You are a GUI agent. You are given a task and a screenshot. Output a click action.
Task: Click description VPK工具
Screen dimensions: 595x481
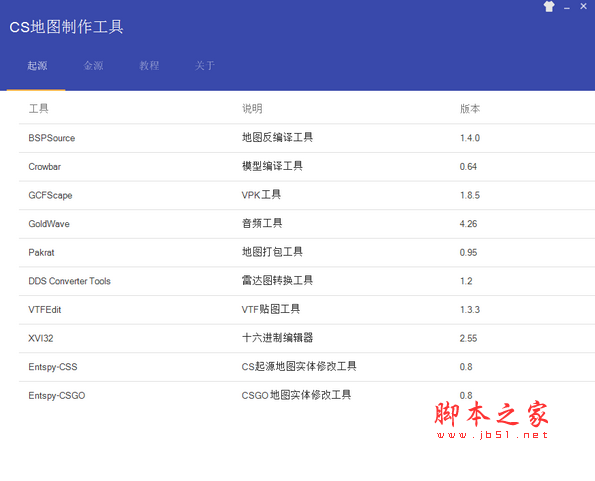click(x=261, y=195)
